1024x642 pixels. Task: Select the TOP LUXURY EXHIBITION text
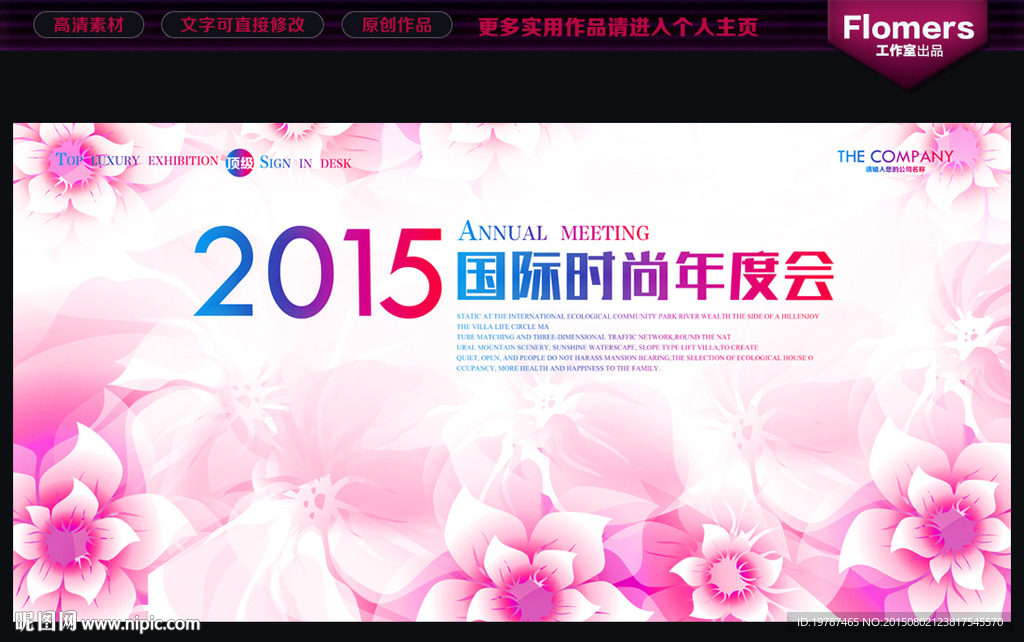coord(137,160)
